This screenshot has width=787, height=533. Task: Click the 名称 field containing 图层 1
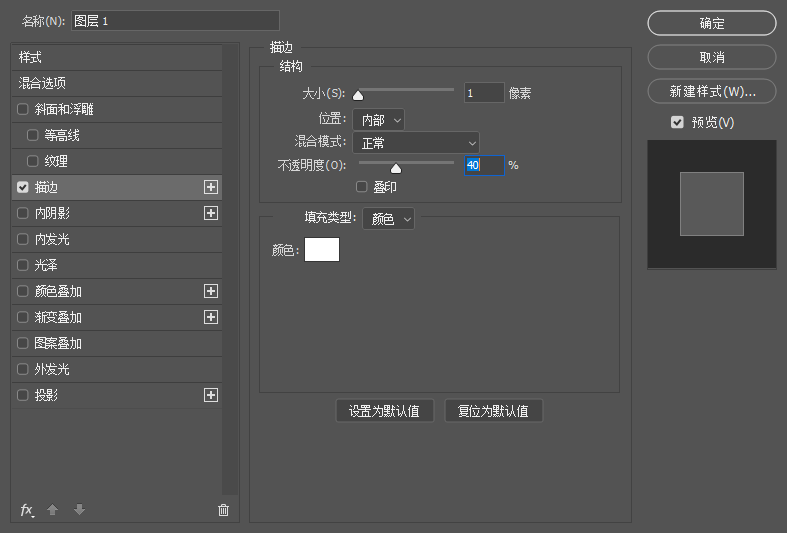[x=175, y=21]
